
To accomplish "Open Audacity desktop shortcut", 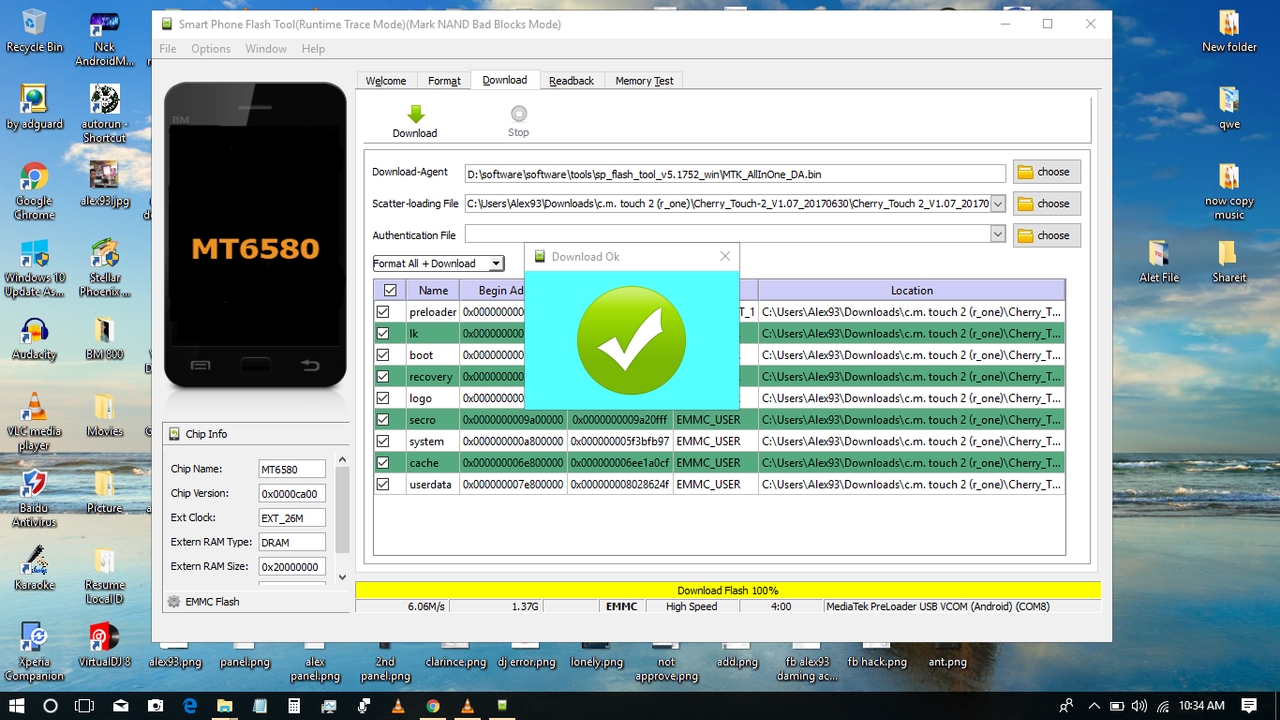I will coord(34,339).
